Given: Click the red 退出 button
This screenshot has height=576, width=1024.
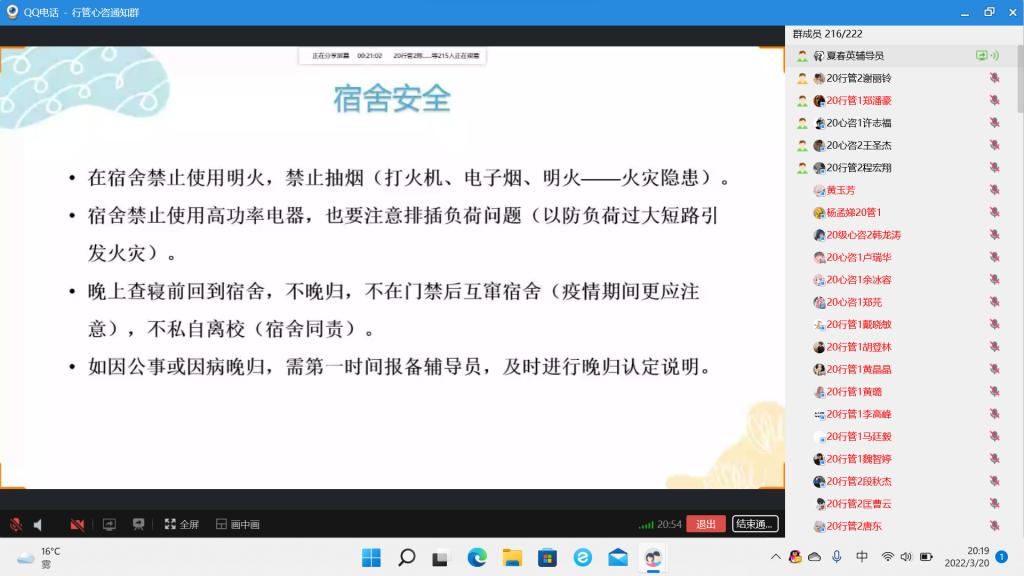Looking at the screenshot, I should [705, 524].
